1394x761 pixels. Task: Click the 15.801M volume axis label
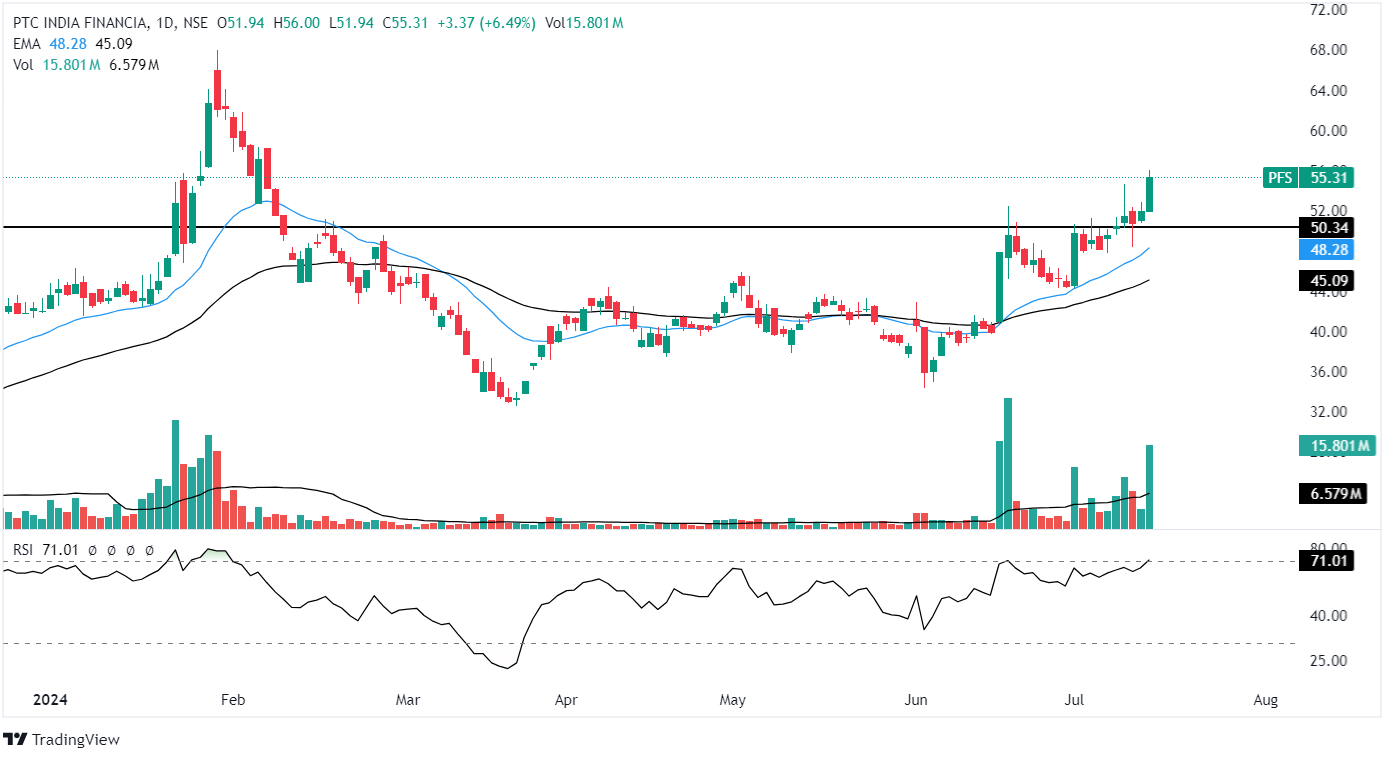tap(1334, 445)
